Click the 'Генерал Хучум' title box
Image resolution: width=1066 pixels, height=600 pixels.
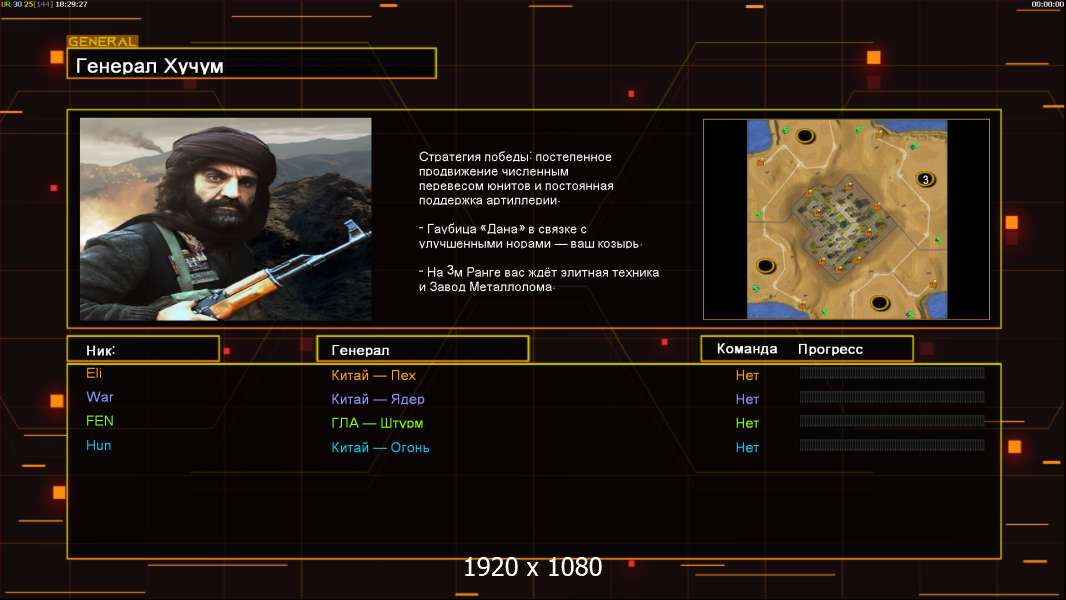[x=251, y=64]
